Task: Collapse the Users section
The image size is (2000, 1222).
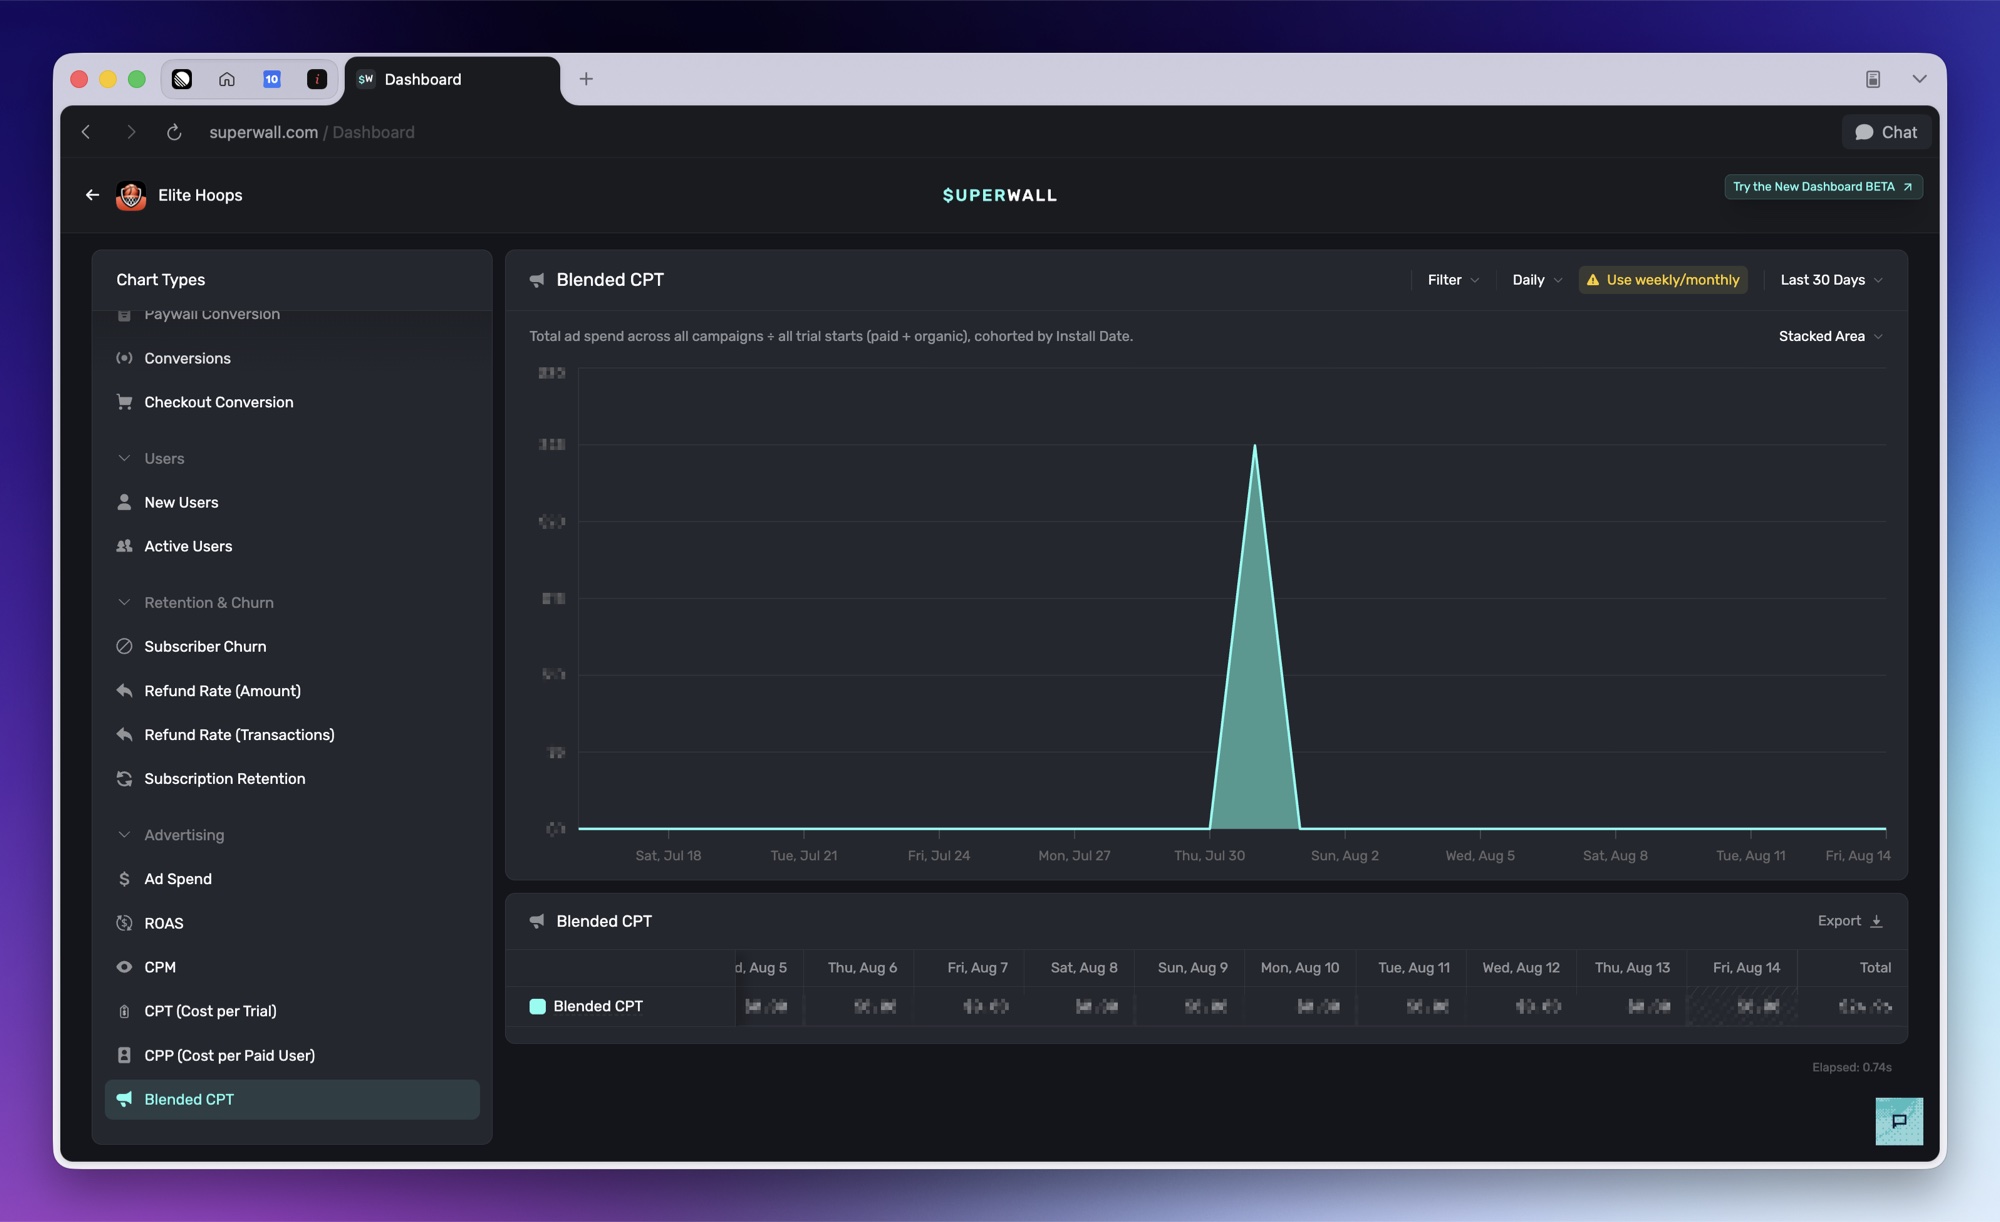Action: pos(124,458)
